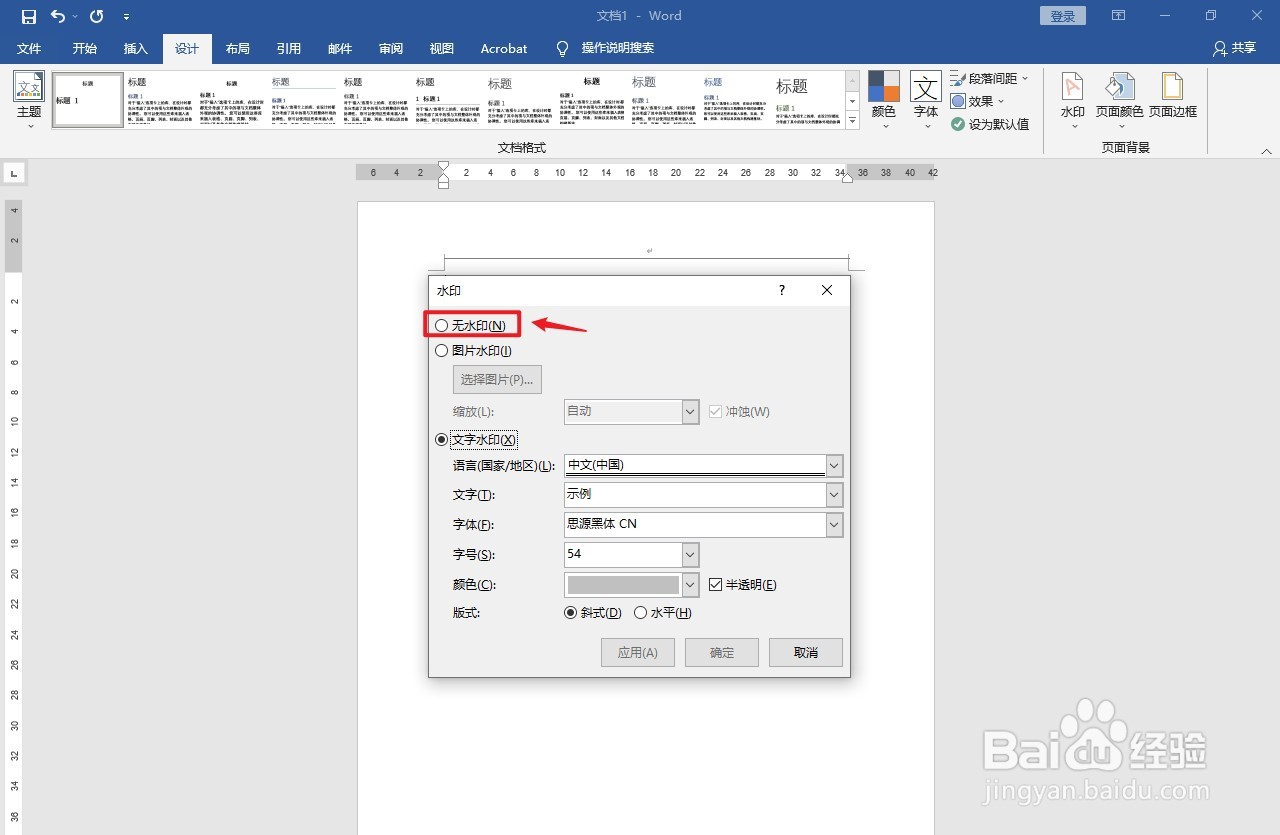Toggle the Washout (冲蚀) checkbox
The height and width of the screenshot is (835, 1280).
(x=715, y=411)
